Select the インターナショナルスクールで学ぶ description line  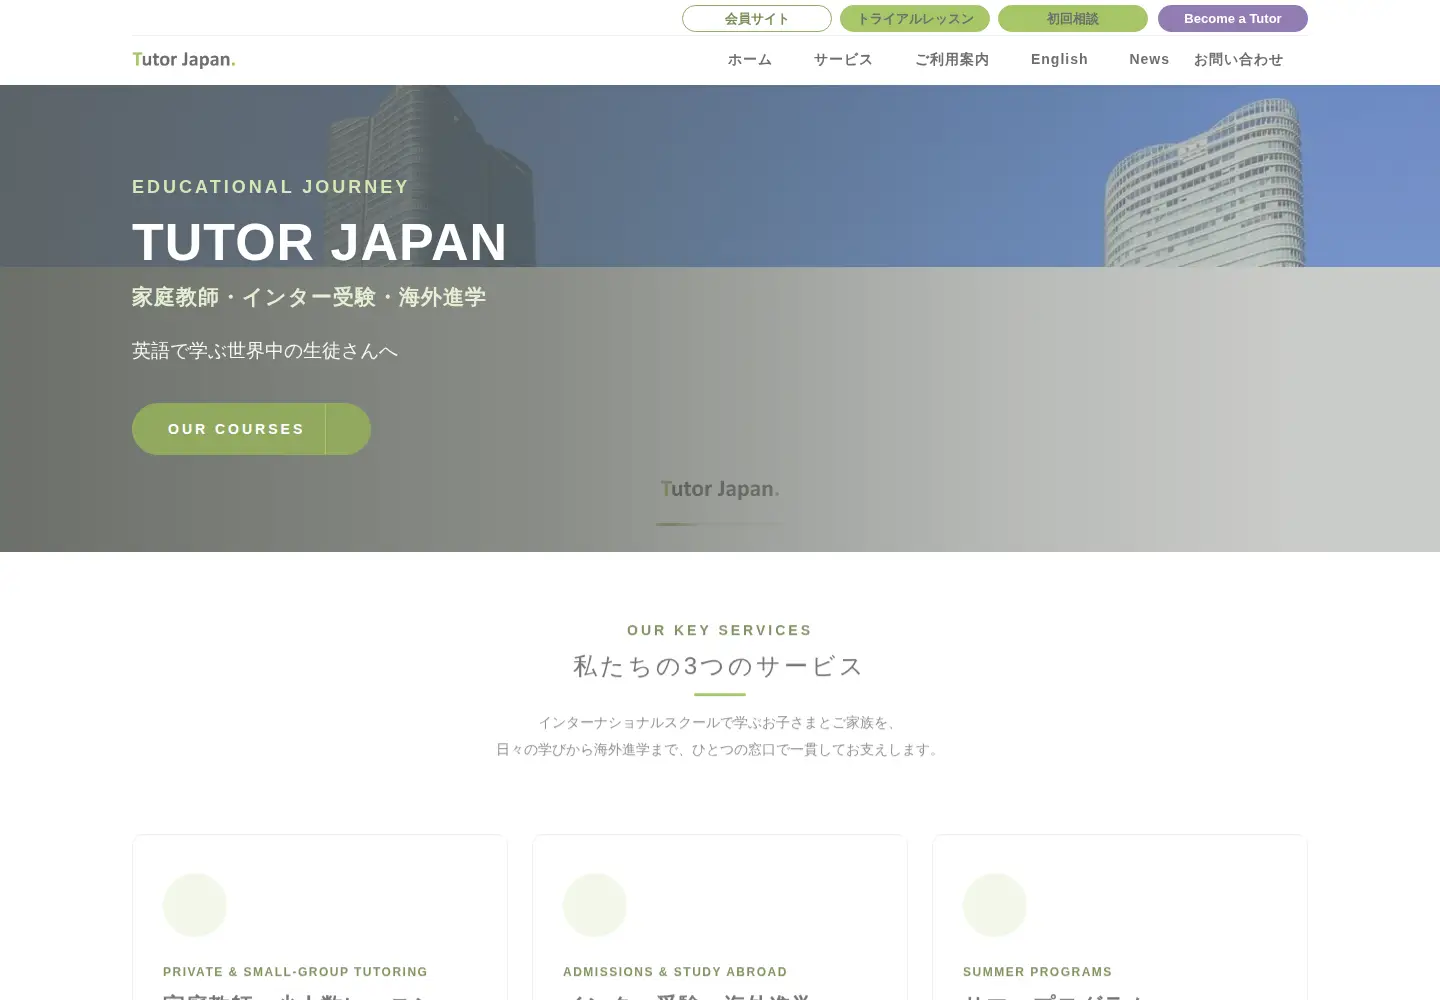pos(720,723)
